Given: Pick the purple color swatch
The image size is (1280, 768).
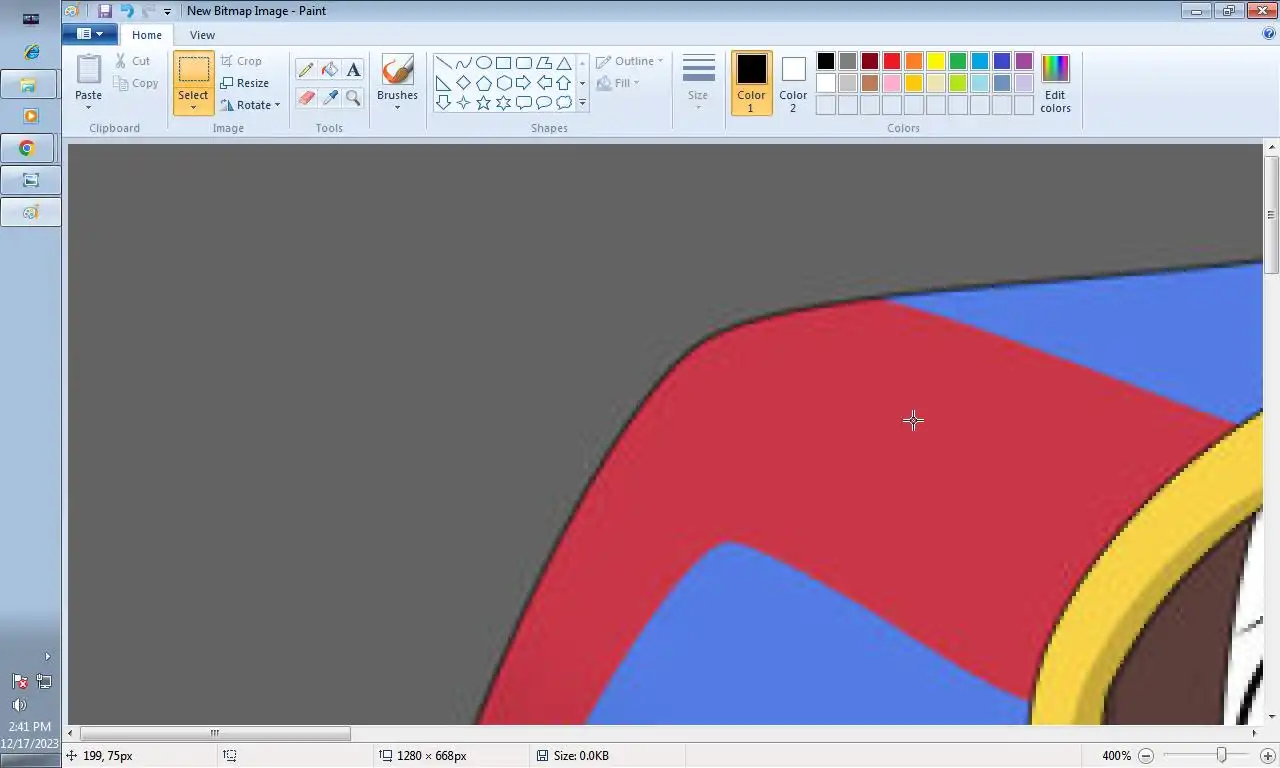Looking at the screenshot, I should tap(1024, 61).
